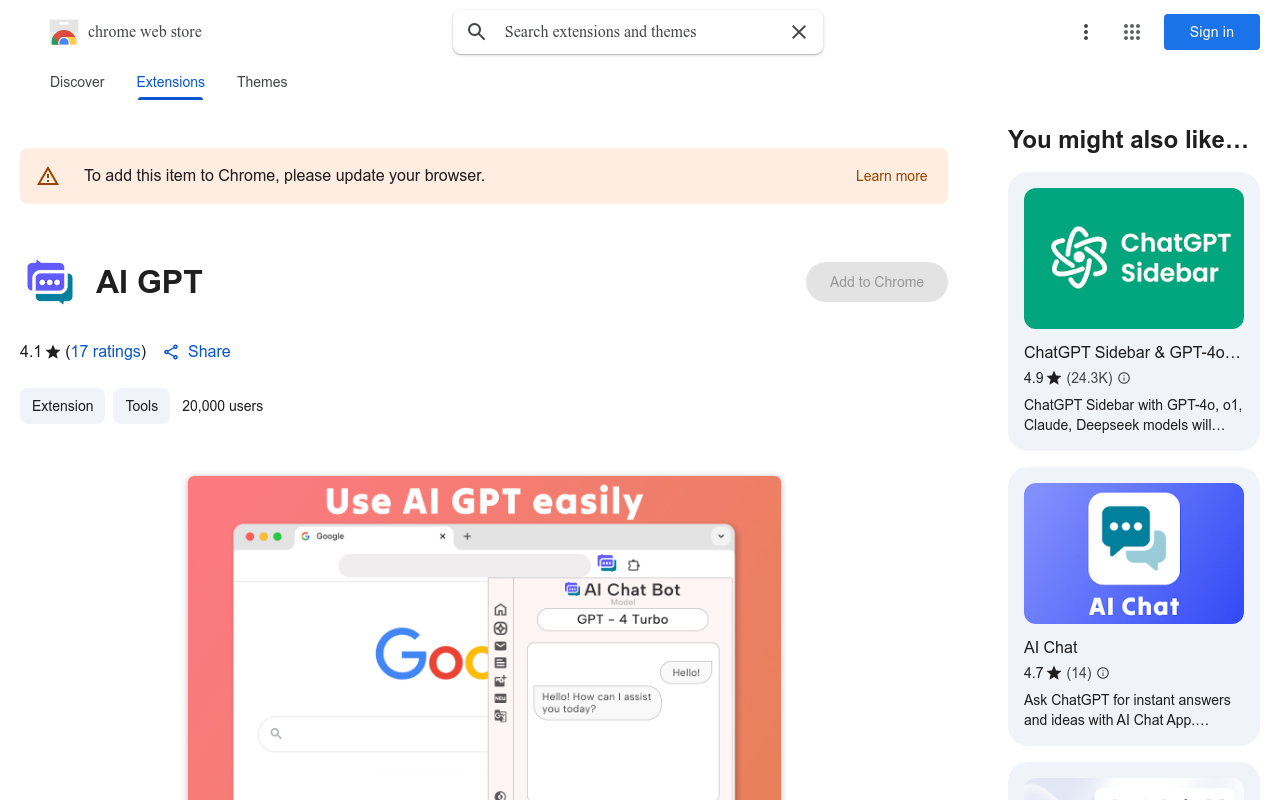Open the ChatGPT Sidebar & GPT-4o title
This screenshot has width=1280, height=800.
pyautogui.click(x=1132, y=353)
